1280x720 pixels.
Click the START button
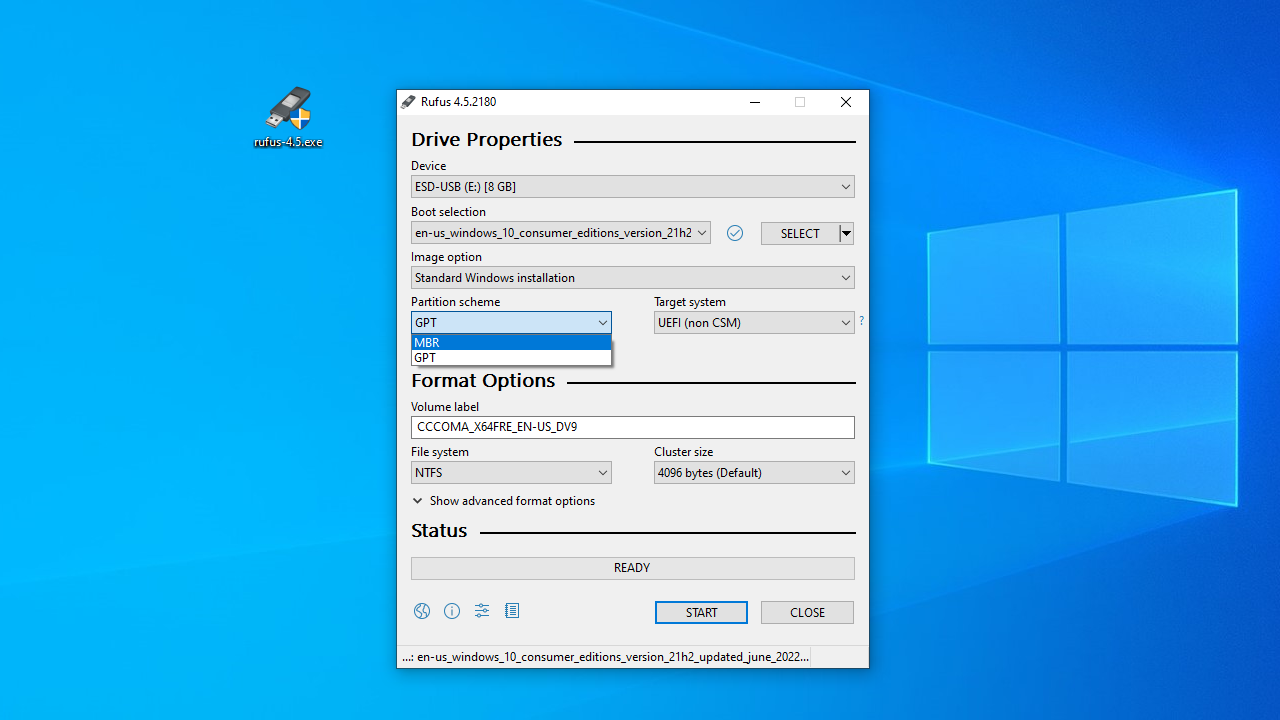point(701,613)
